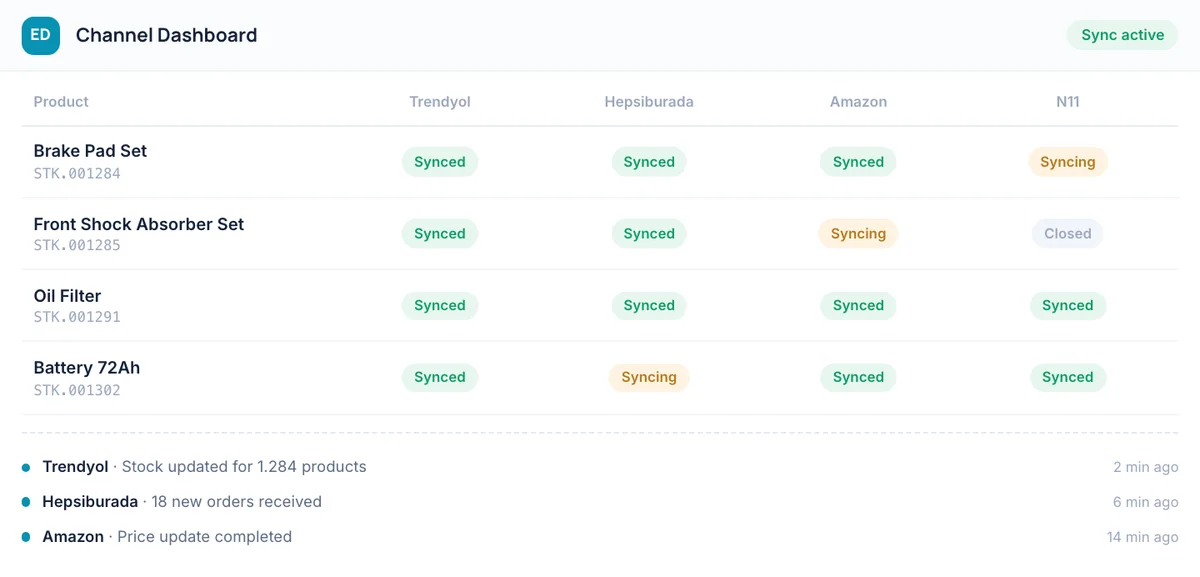The width and height of the screenshot is (1200, 577).
Task: Click Syncing badge for Brake Pad N11
Action: 1068,162
